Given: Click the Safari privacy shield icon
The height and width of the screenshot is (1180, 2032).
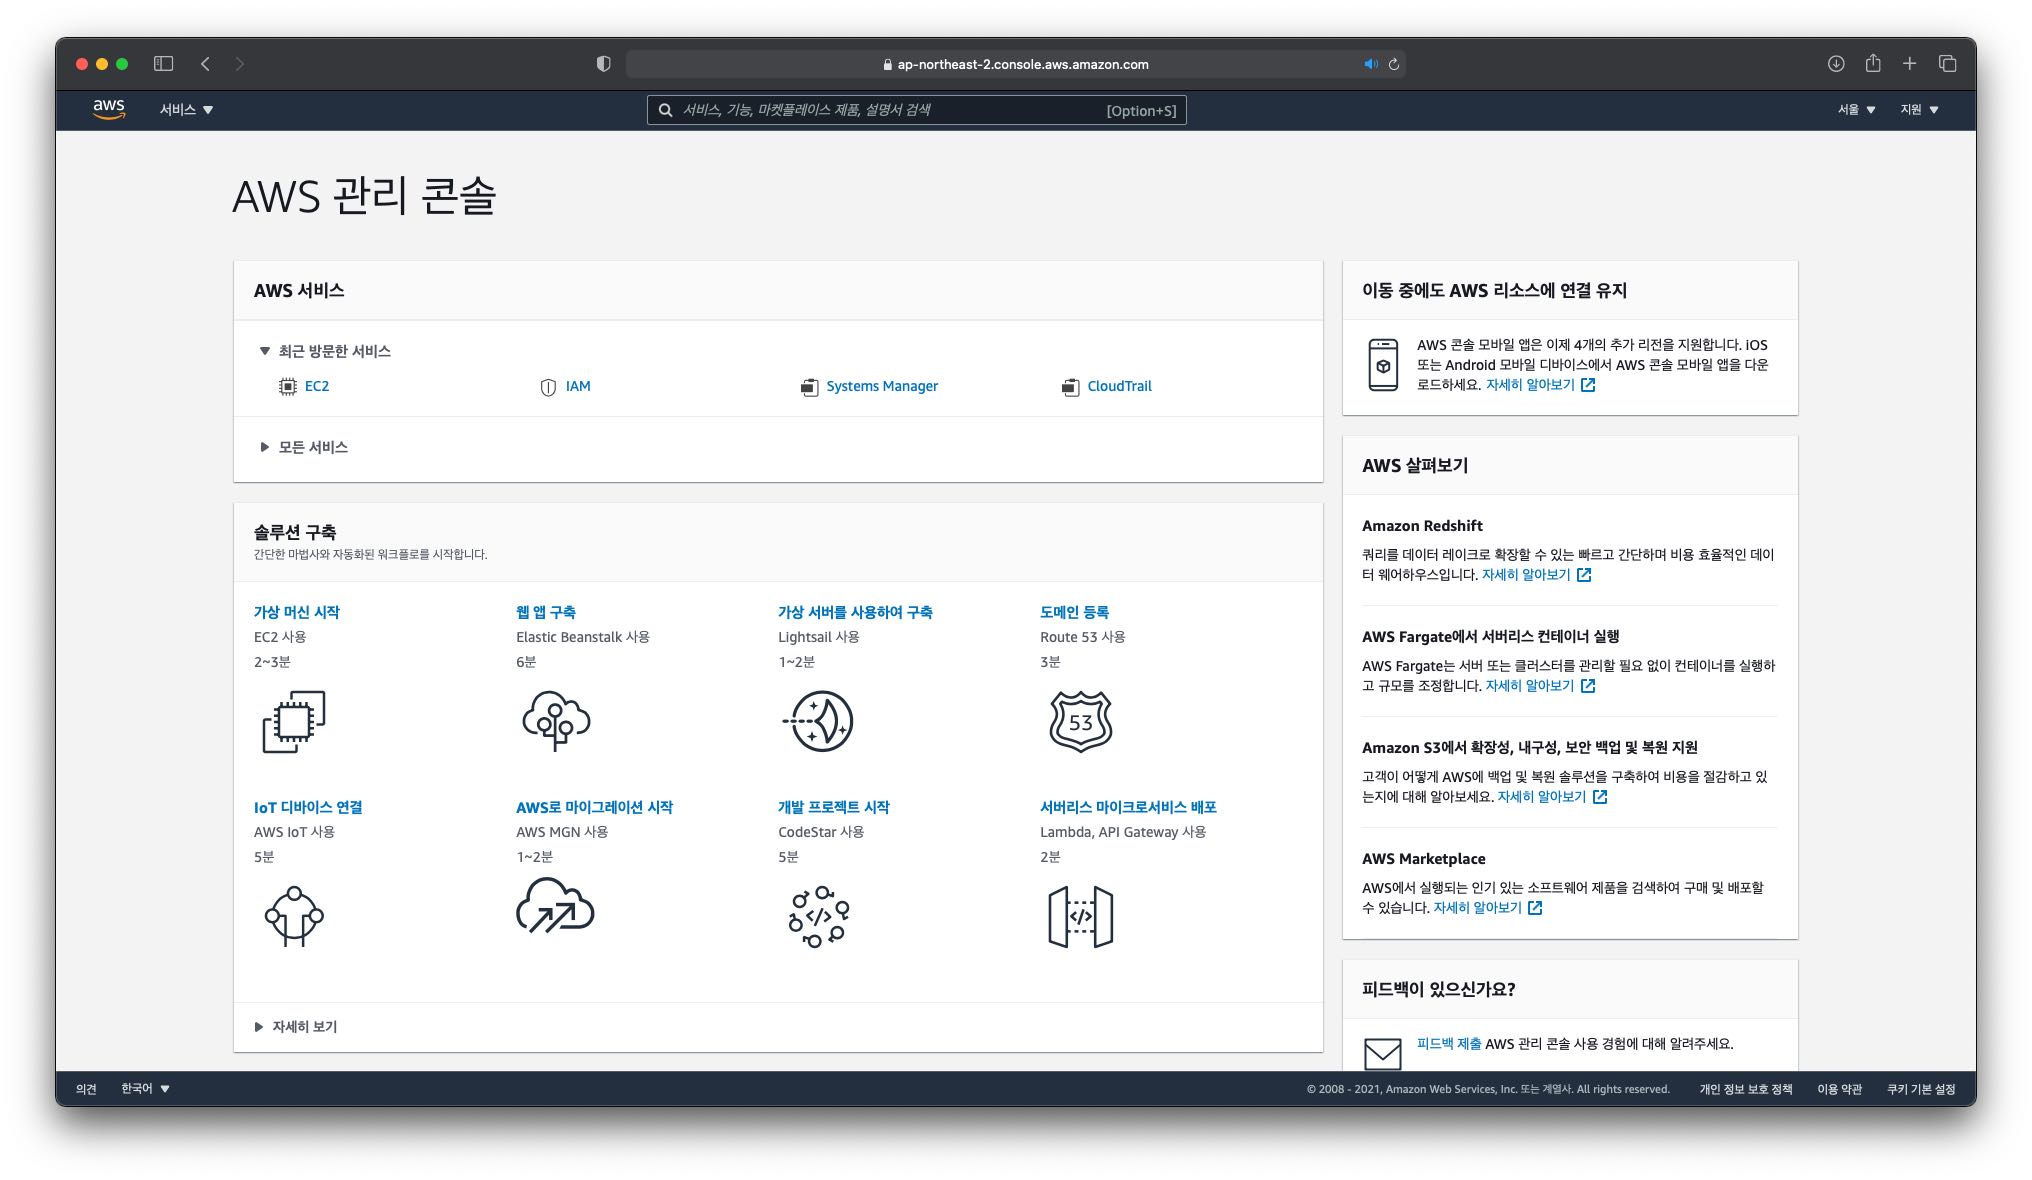Looking at the screenshot, I should pyautogui.click(x=603, y=64).
